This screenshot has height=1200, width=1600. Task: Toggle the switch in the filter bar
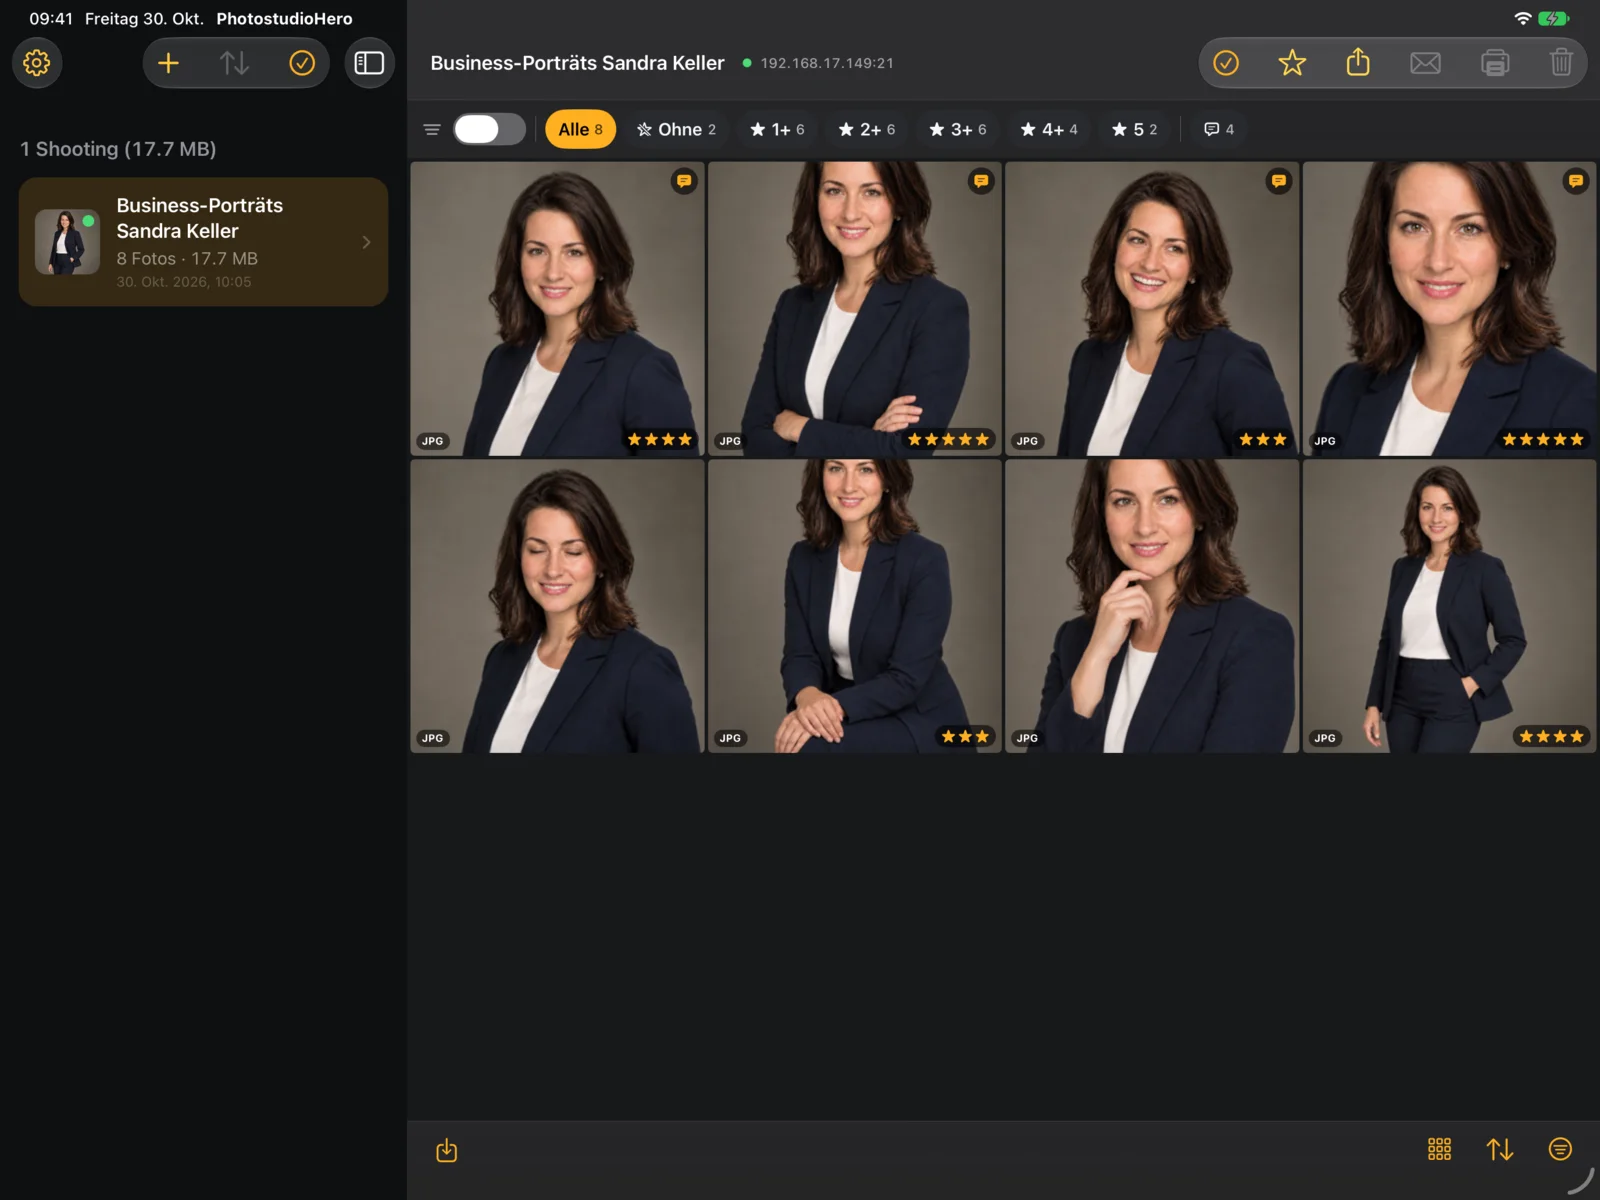tap(489, 129)
